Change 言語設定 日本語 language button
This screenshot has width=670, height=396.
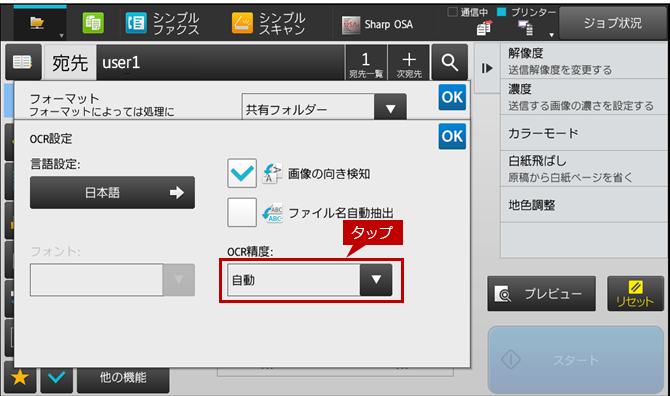(112, 193)
